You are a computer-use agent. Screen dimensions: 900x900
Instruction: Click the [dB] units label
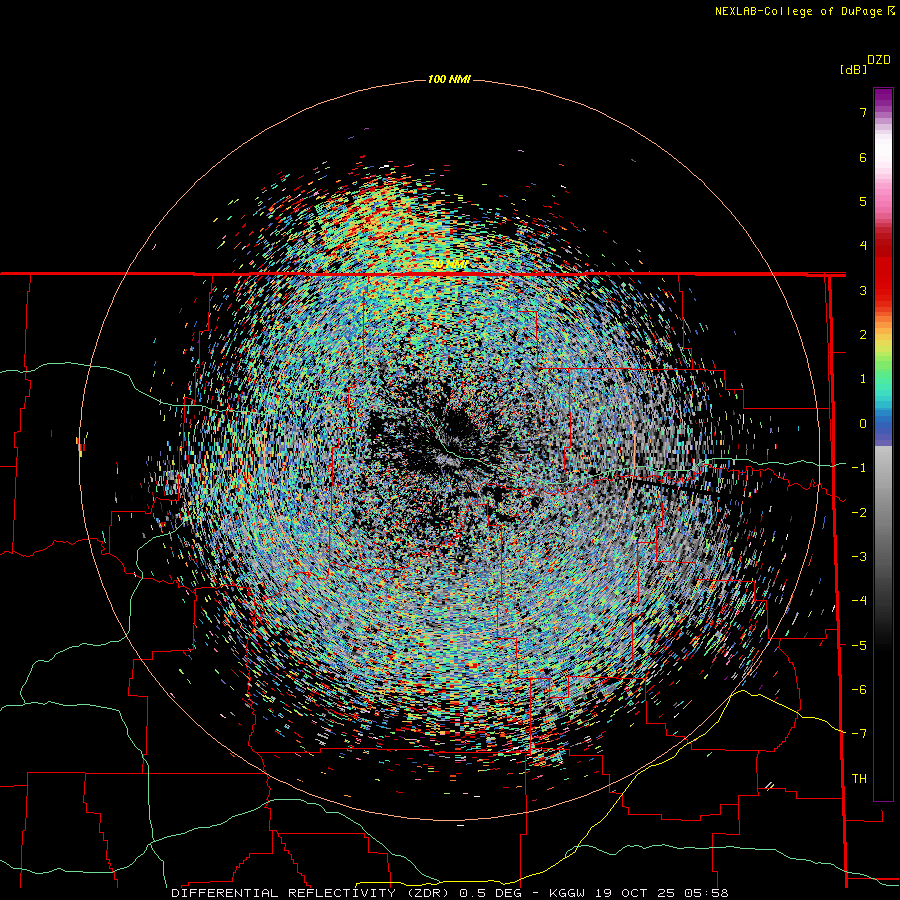pos(854,69)
